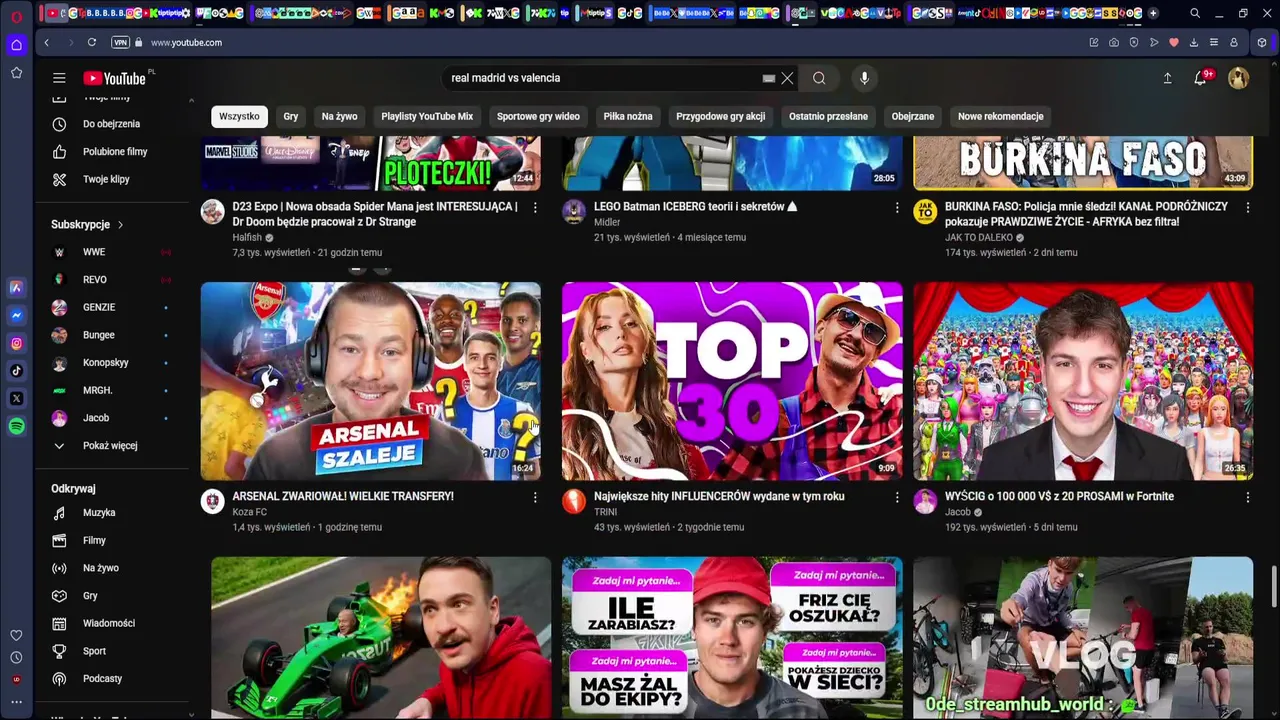This screenshot has width=1280, height=720.
Task: Open more options for LEGO Batman ICEBERG video
Action: pos(896,207)
